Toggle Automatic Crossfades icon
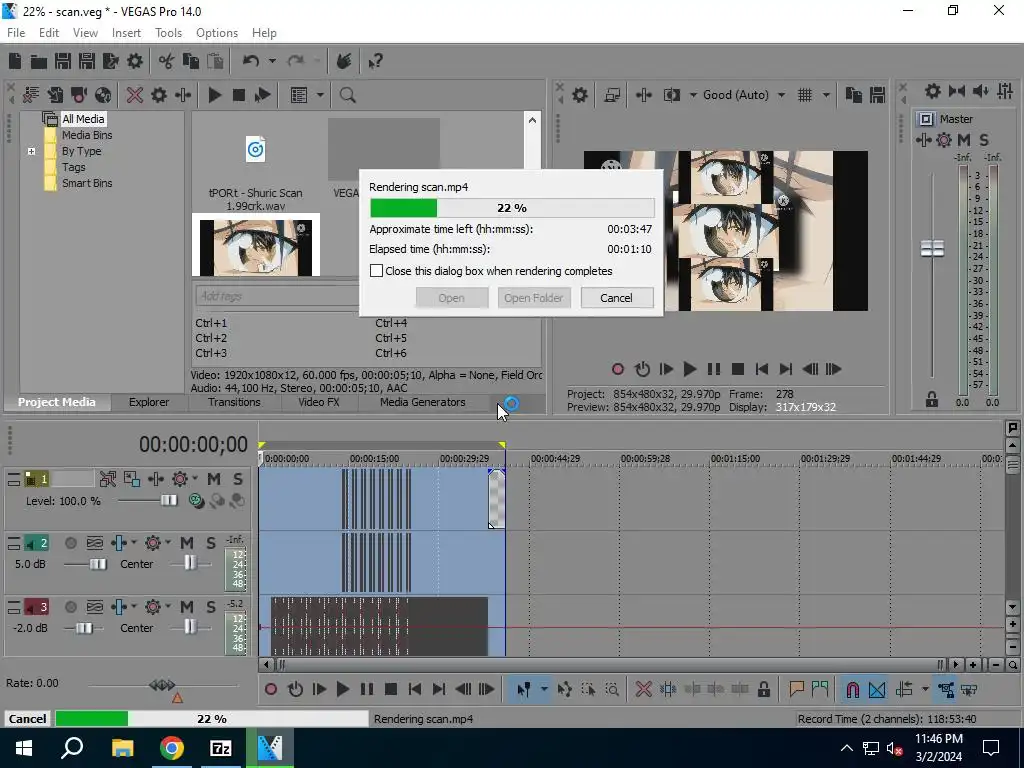Screen dimensions: 1024x768 [x=876, y=690]
